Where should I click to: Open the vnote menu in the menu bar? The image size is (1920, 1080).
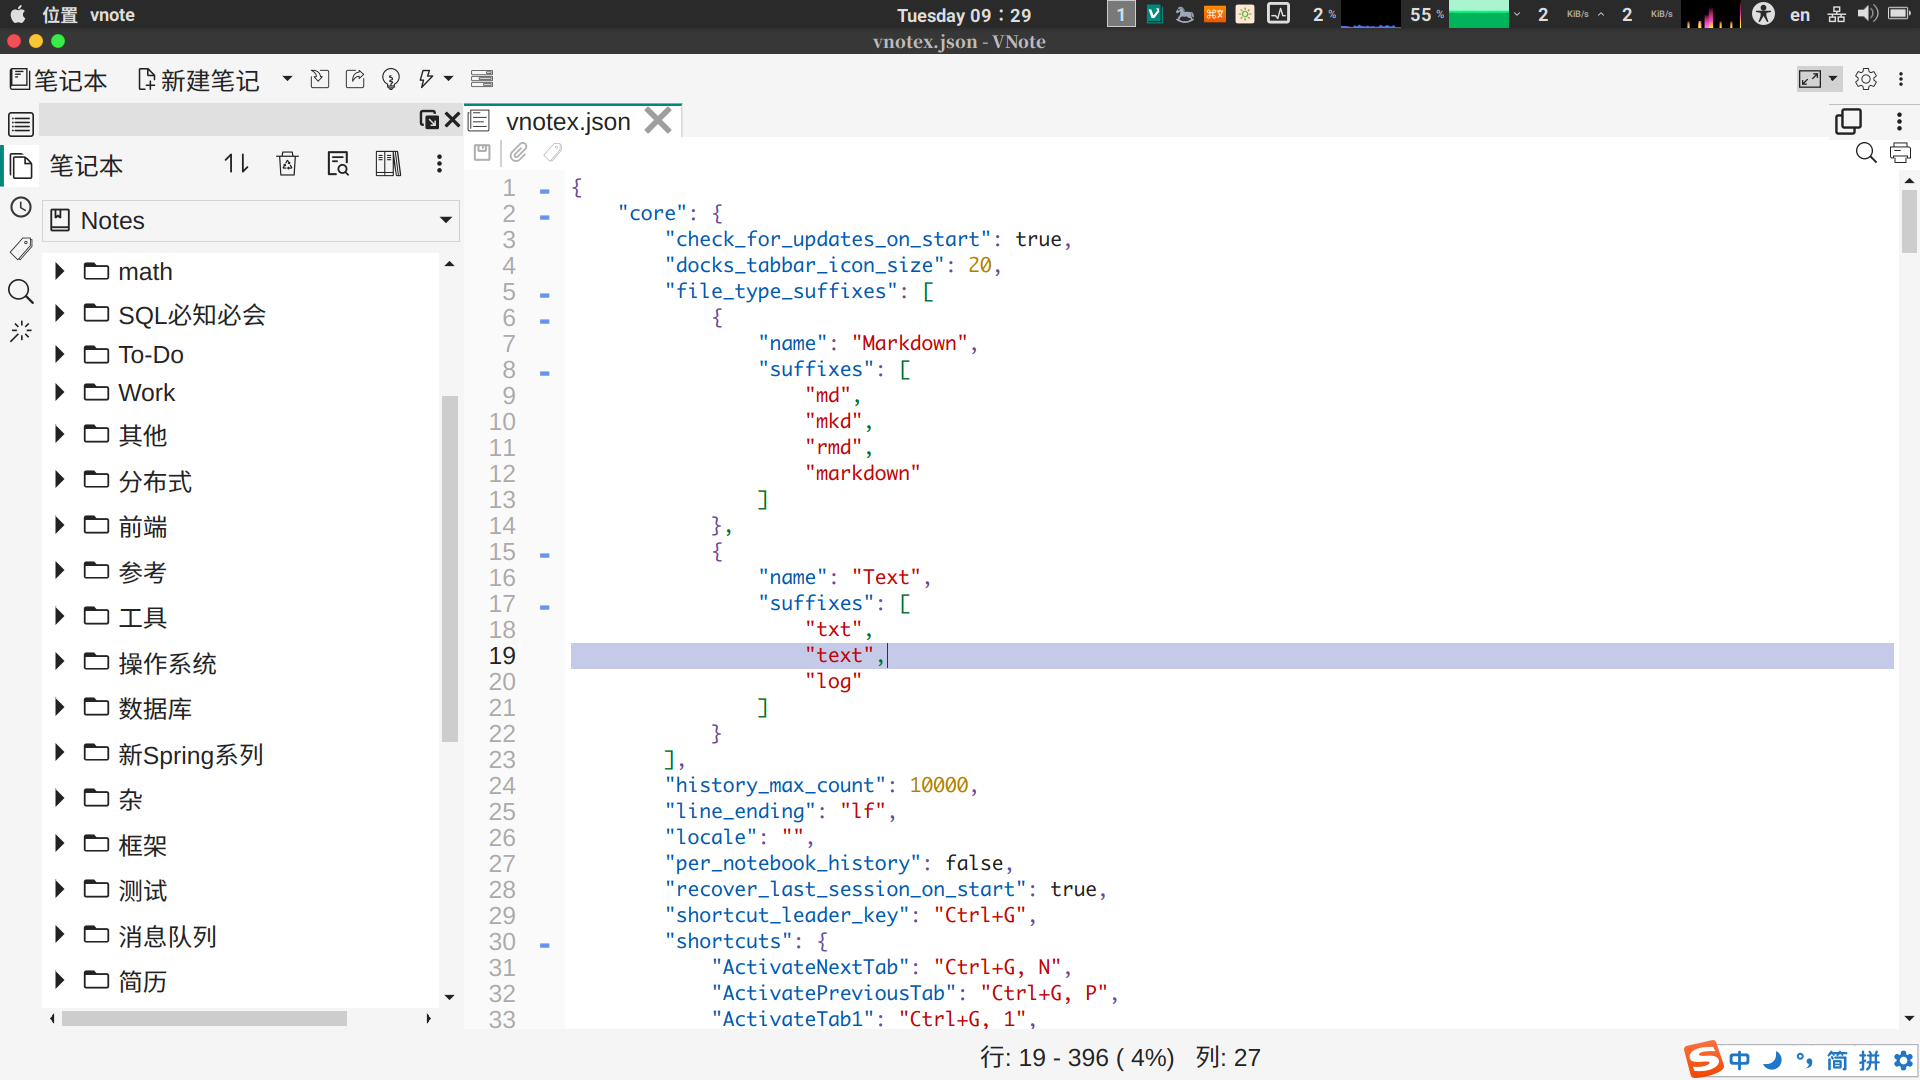(112, 15)
